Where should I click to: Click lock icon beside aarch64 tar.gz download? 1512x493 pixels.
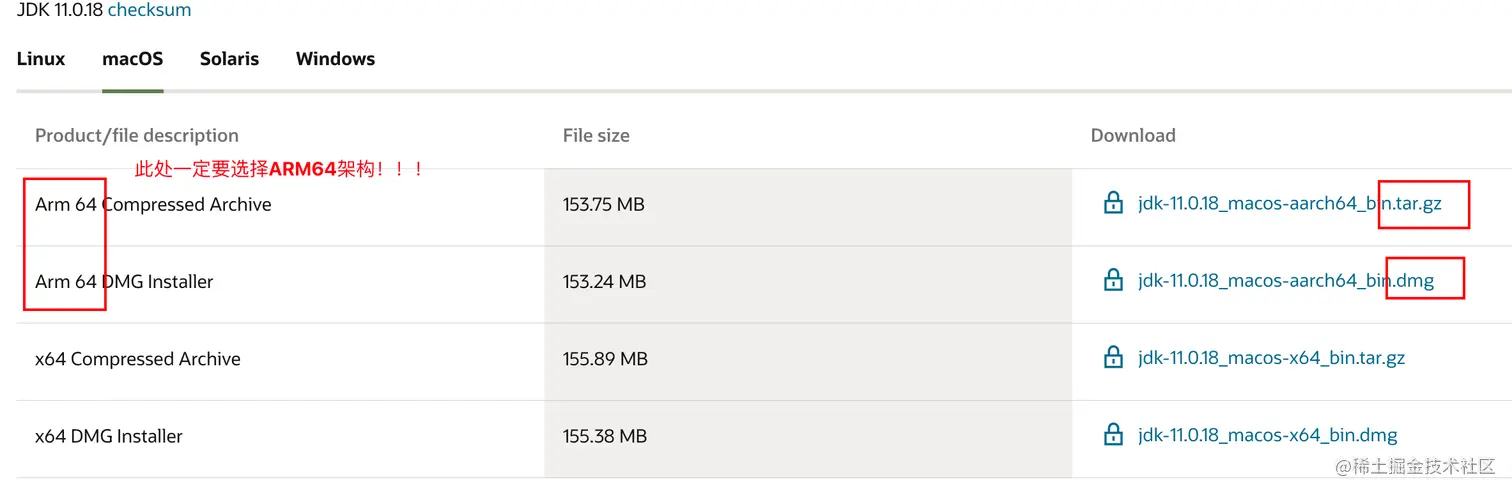[x=1112, y=203]
